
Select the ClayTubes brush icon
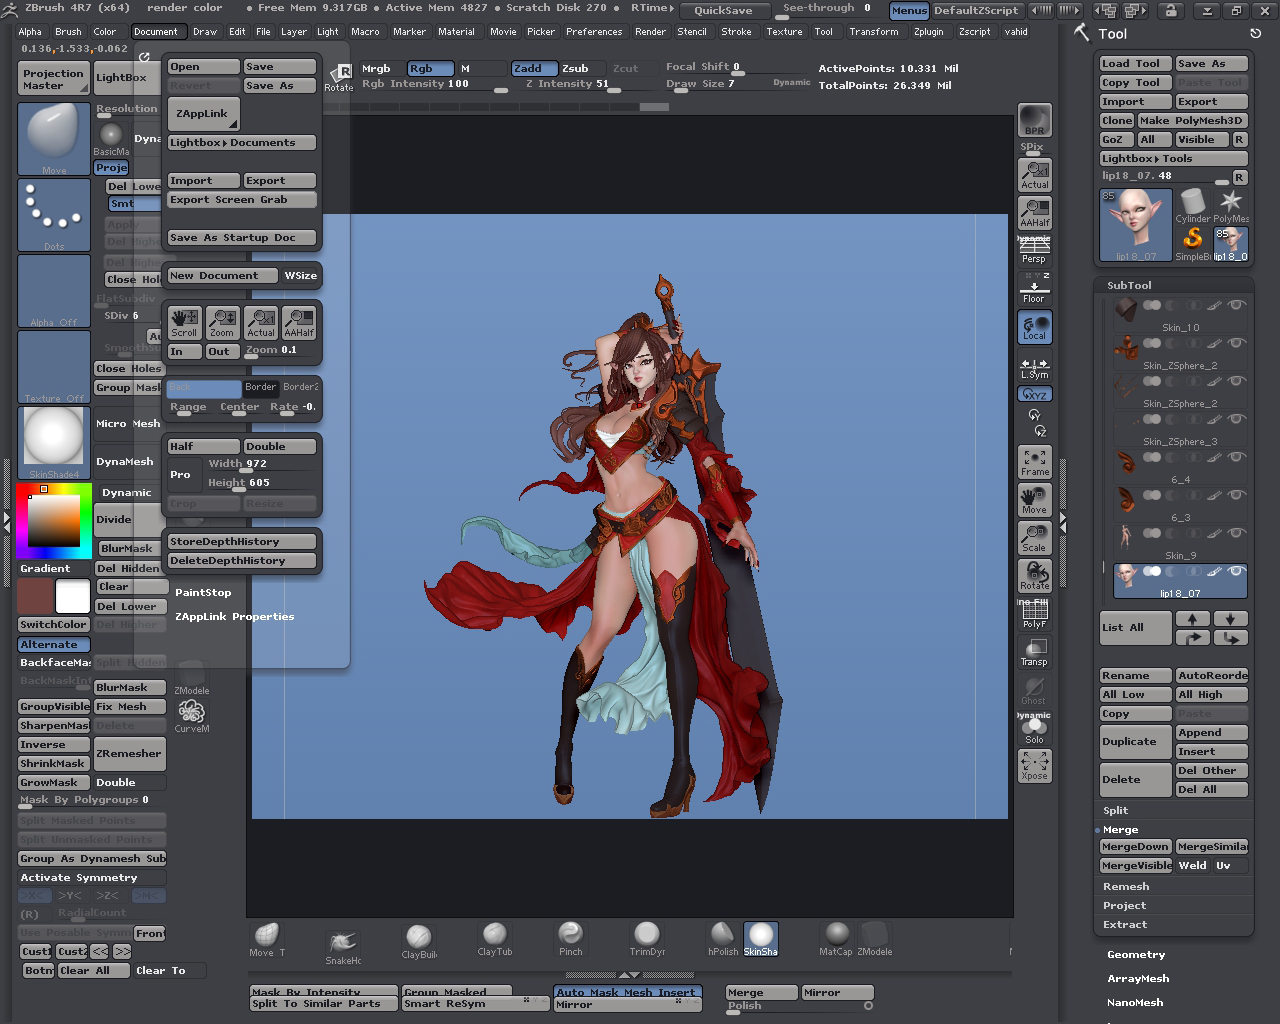pyautogui.click(x=494, y=939)
